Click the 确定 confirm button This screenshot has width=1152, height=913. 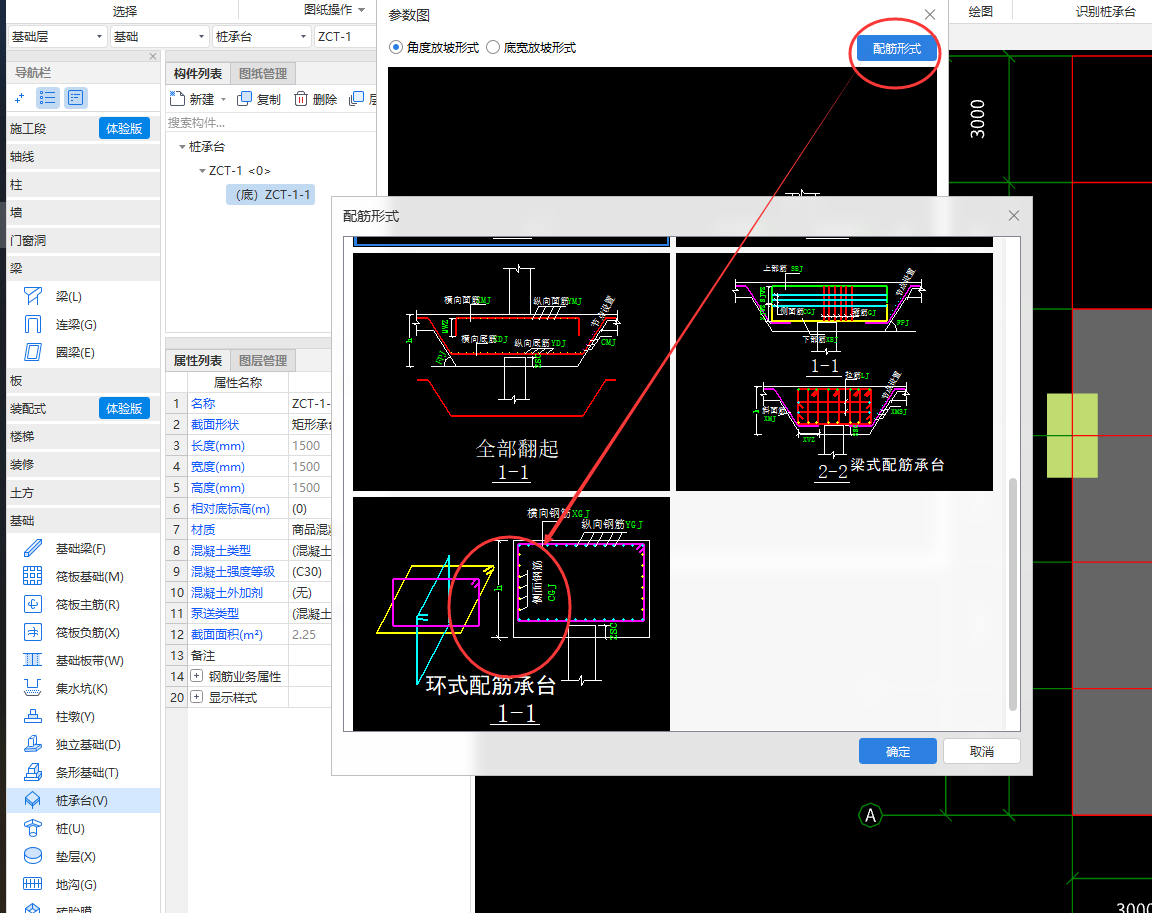pos(898,751)
